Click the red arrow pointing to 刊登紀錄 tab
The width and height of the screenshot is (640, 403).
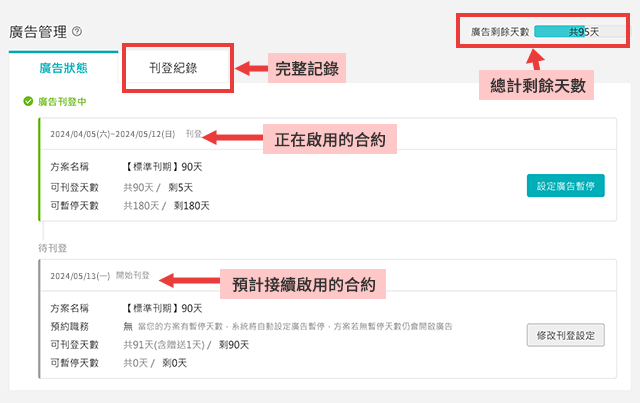tap(251, 68)
